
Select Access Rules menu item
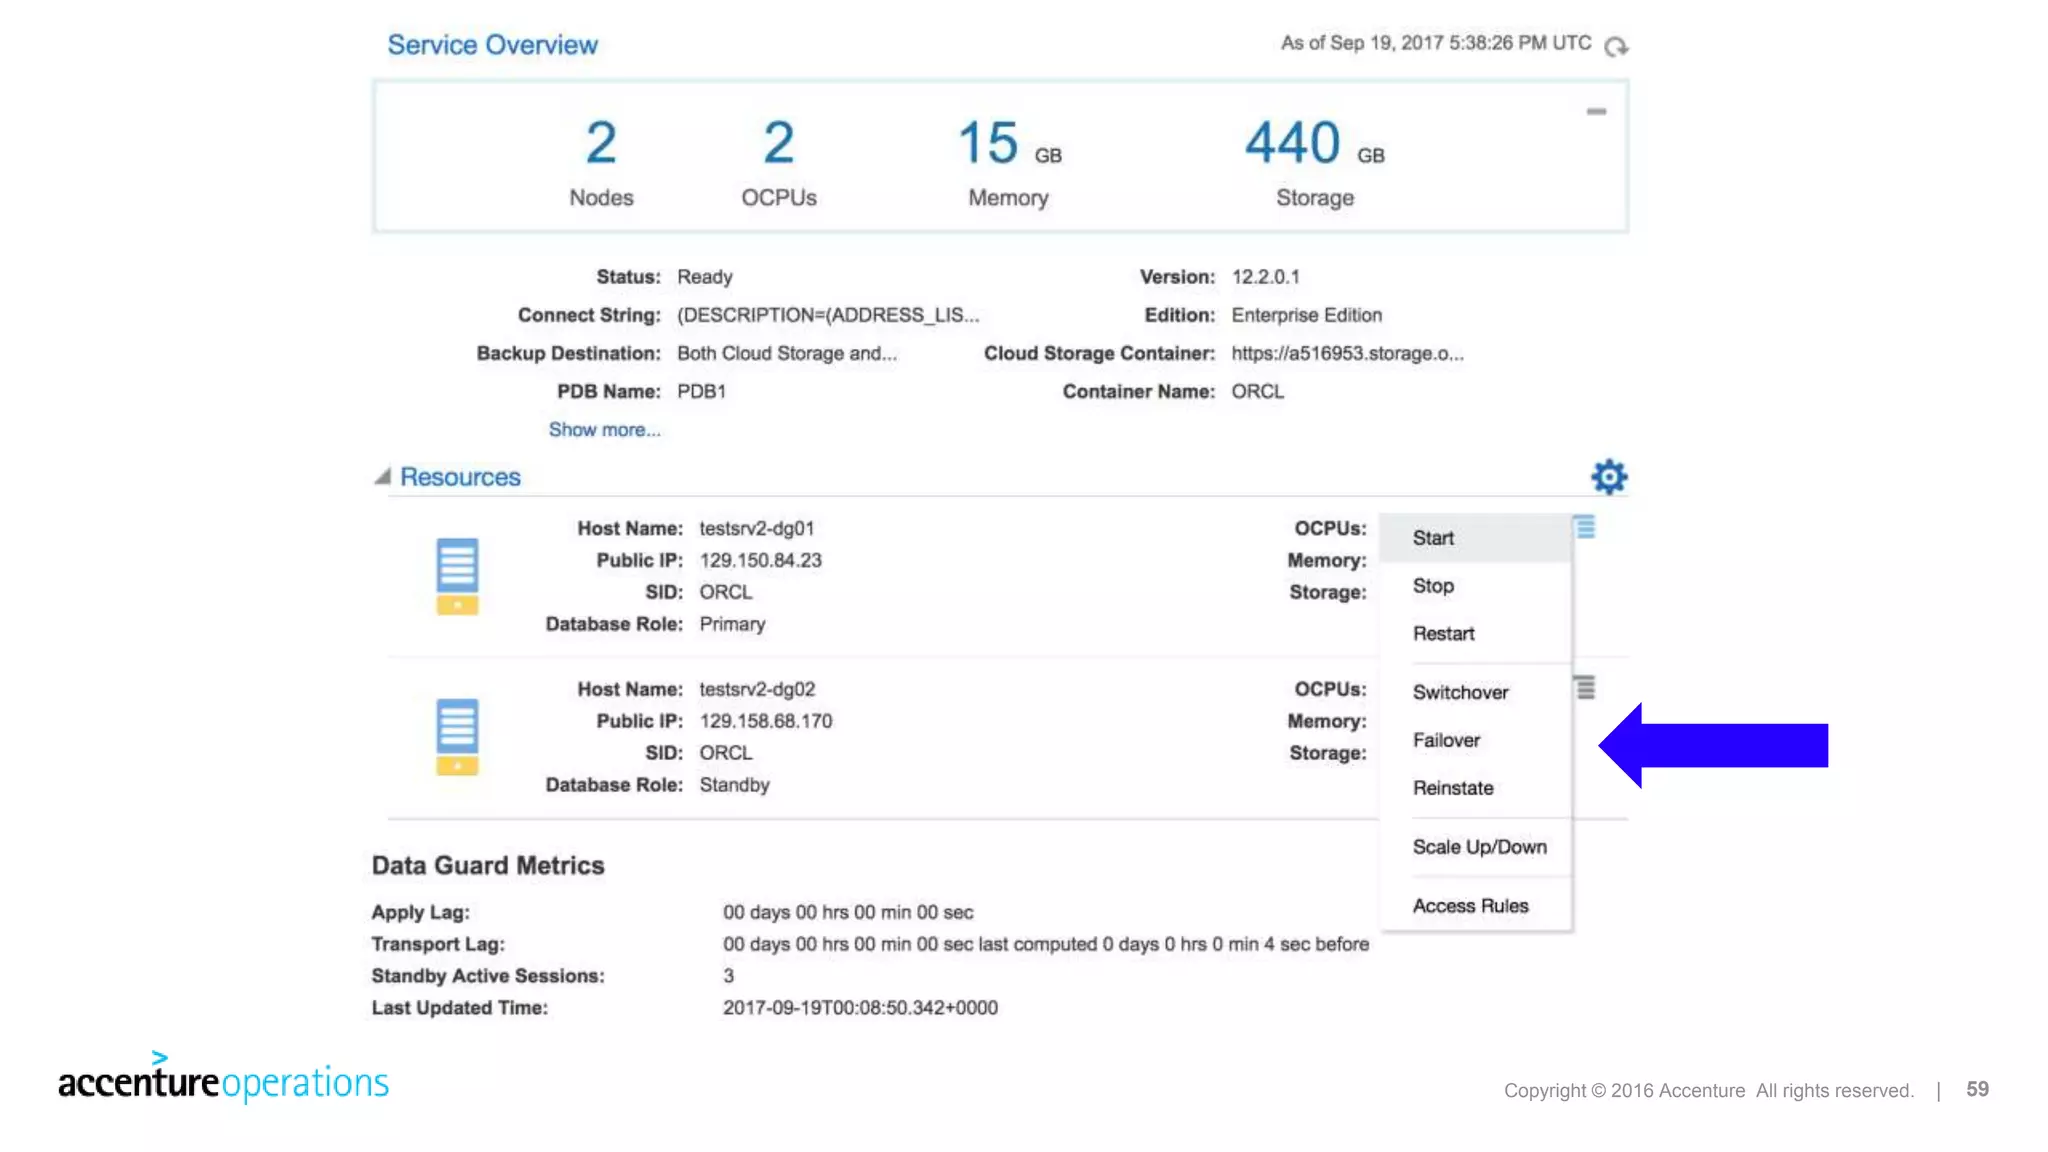coord(1470,906)
